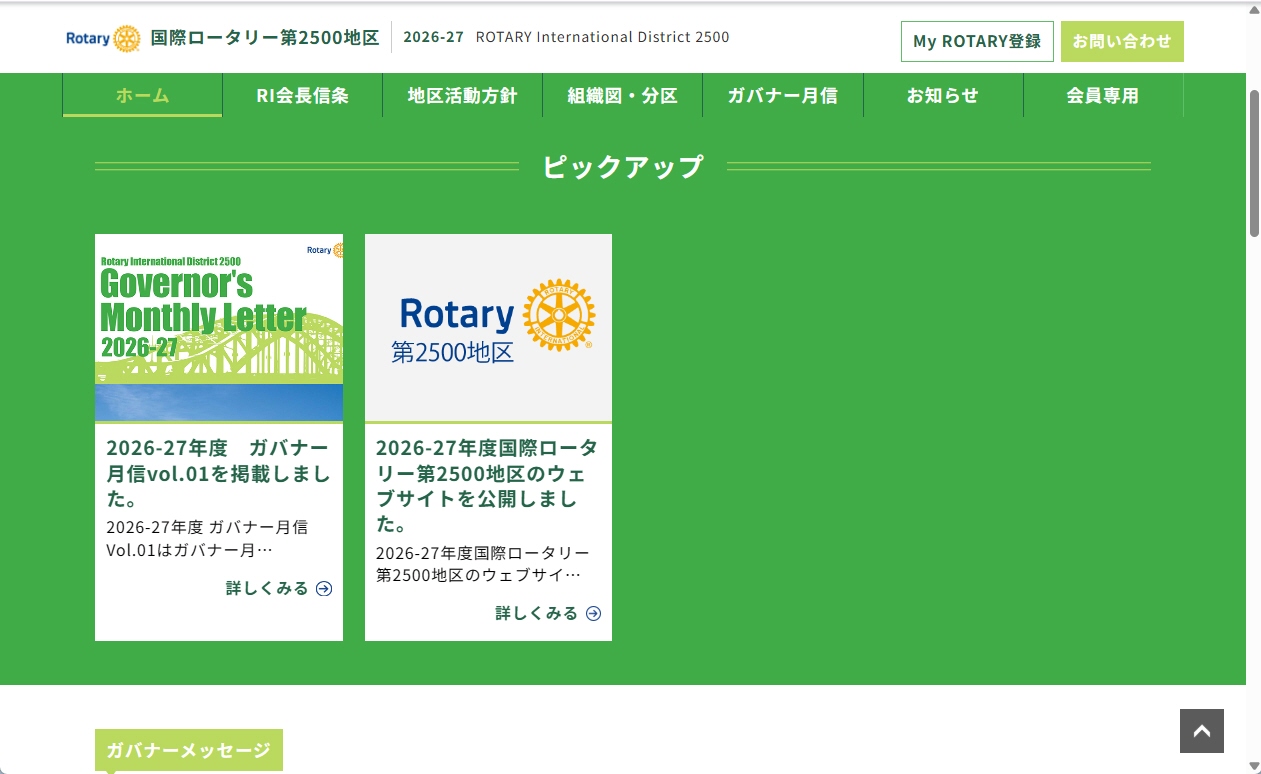Click the scrollbar down arrow

(x=1254, y=765)
